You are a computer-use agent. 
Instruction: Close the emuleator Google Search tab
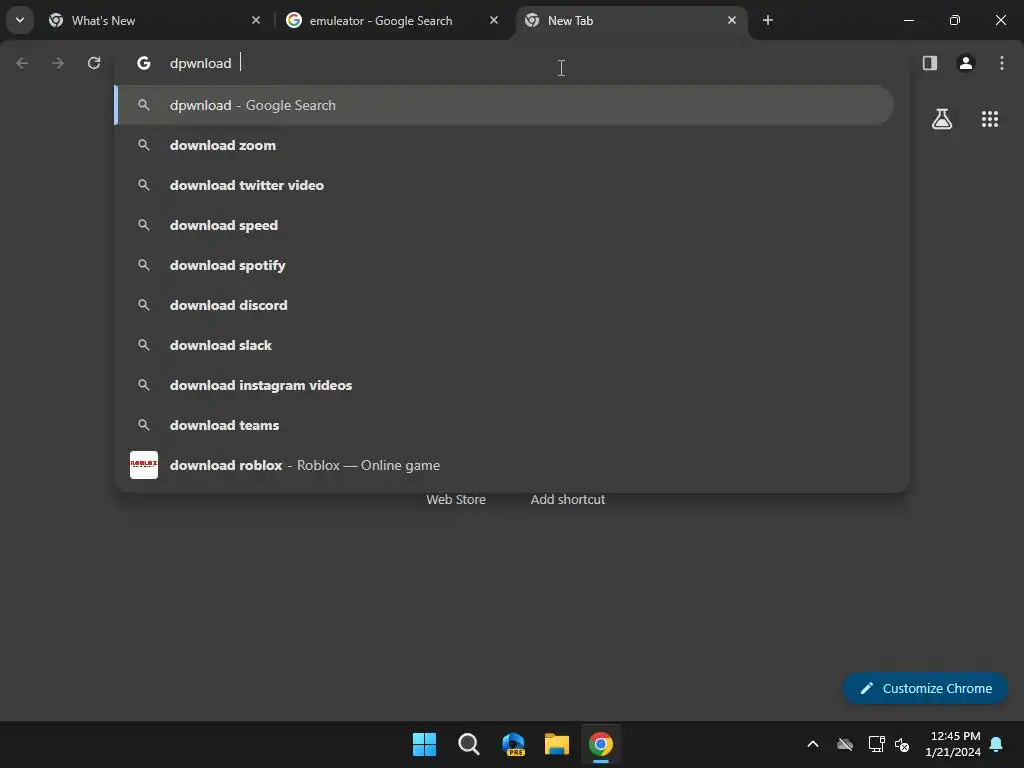pyautogui.click(x=494, y=20)
